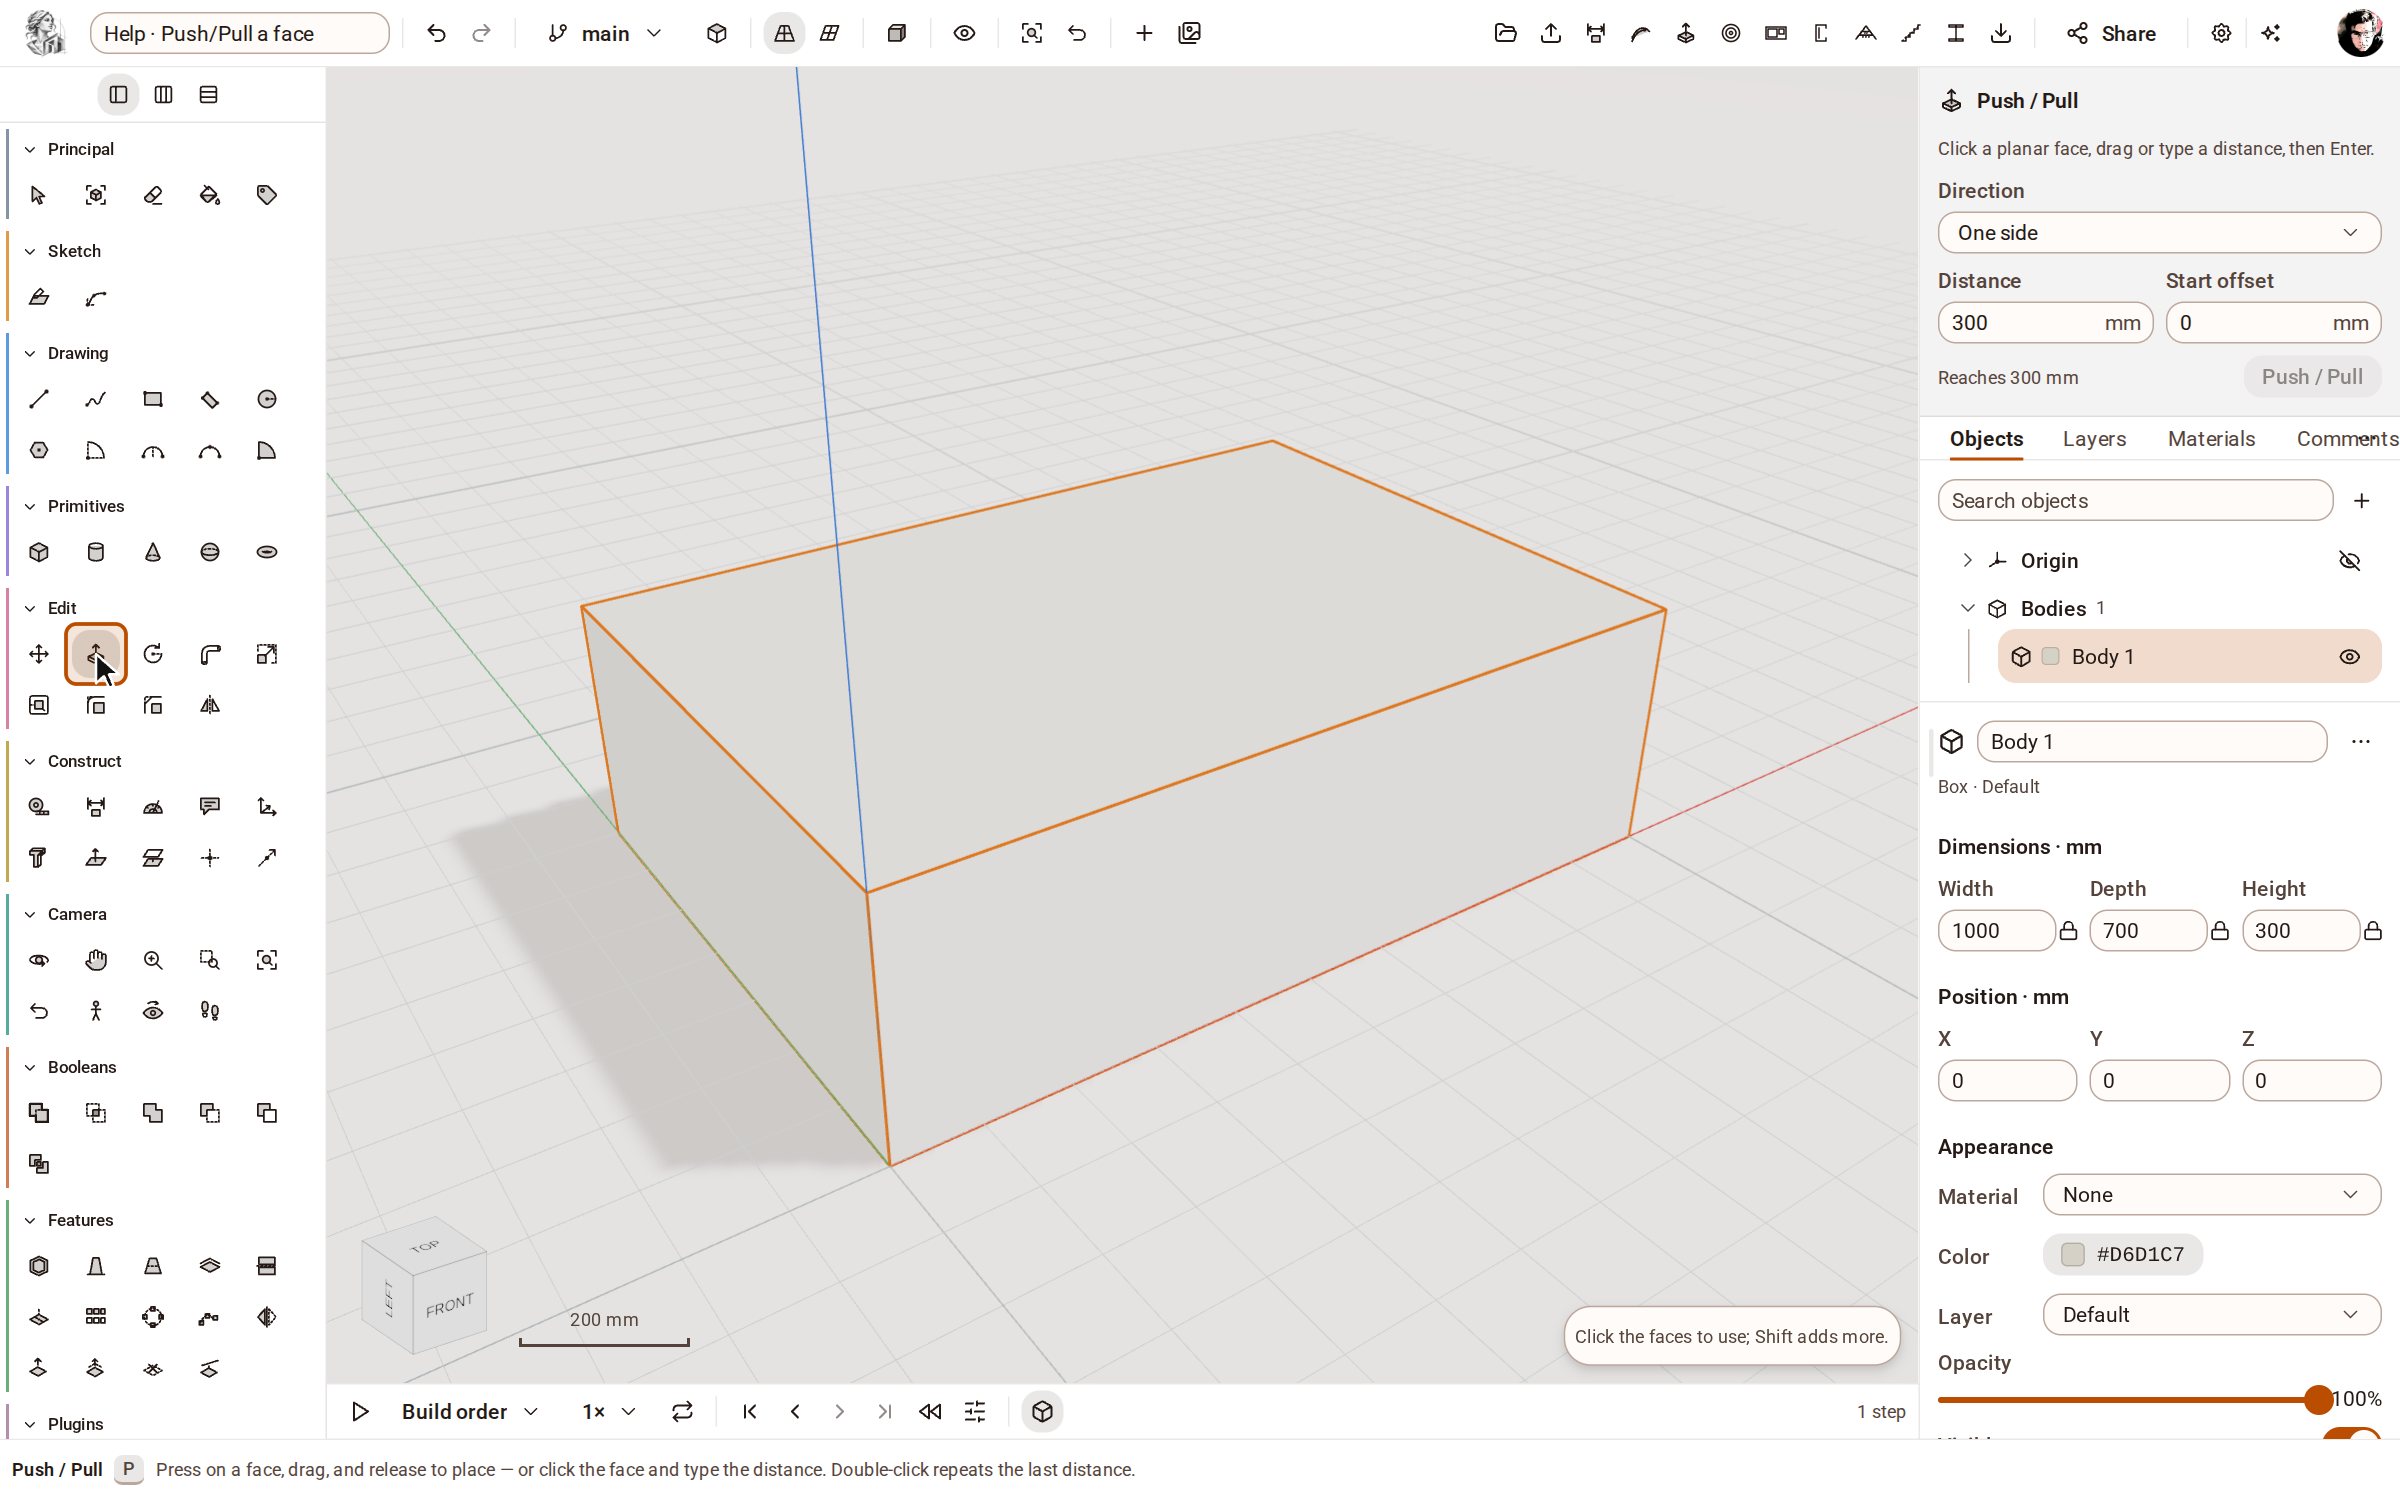Select the Move tool in Edit section
The height and width of the screenshot is (1500, 2400).
tap(39, 654)
